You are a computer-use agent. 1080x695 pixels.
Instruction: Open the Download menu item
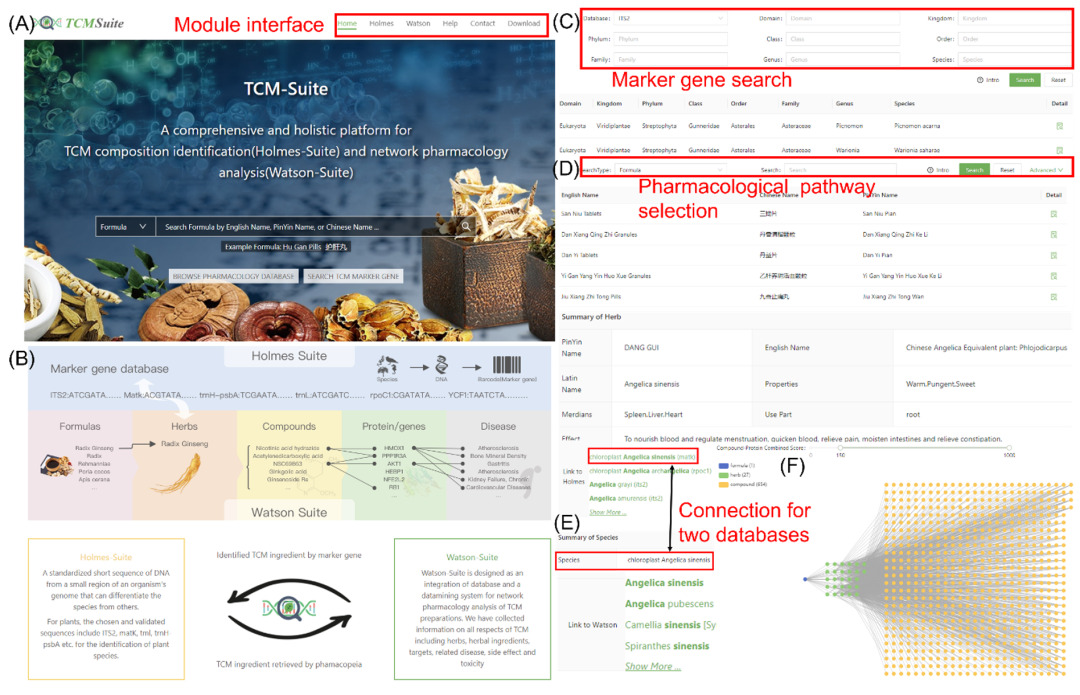coord(523,23)
